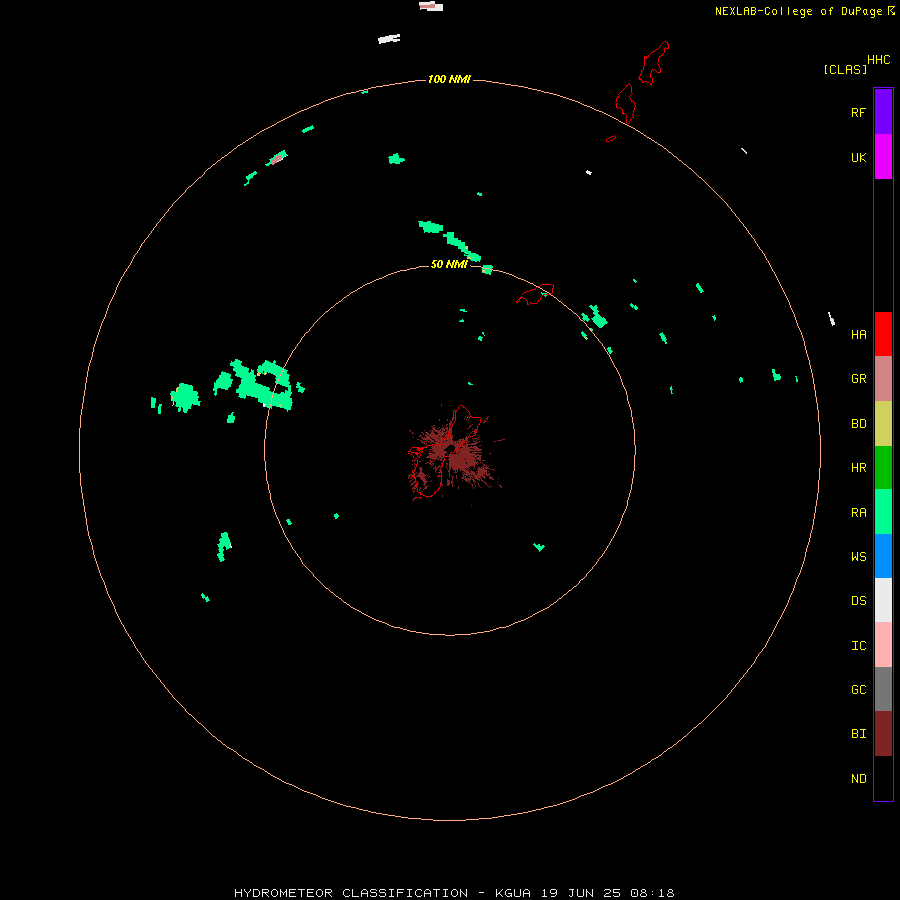Click the HA legend label

coord(858,335)
